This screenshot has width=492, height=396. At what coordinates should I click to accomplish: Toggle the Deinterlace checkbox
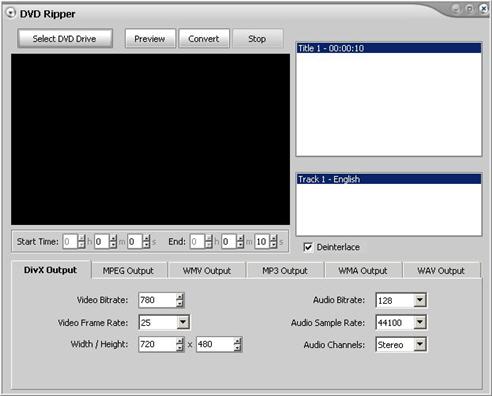[x=308, y=247]
